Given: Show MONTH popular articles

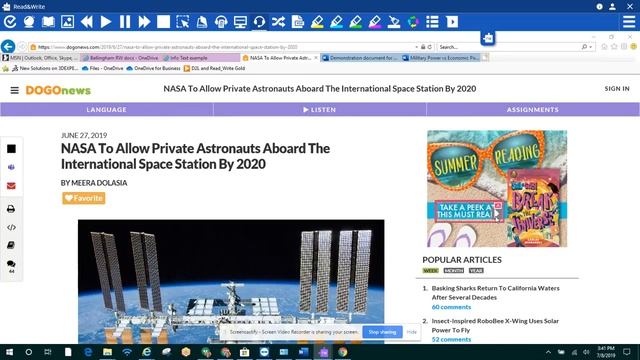Looking at the screenshot, I should click(453, 271).
